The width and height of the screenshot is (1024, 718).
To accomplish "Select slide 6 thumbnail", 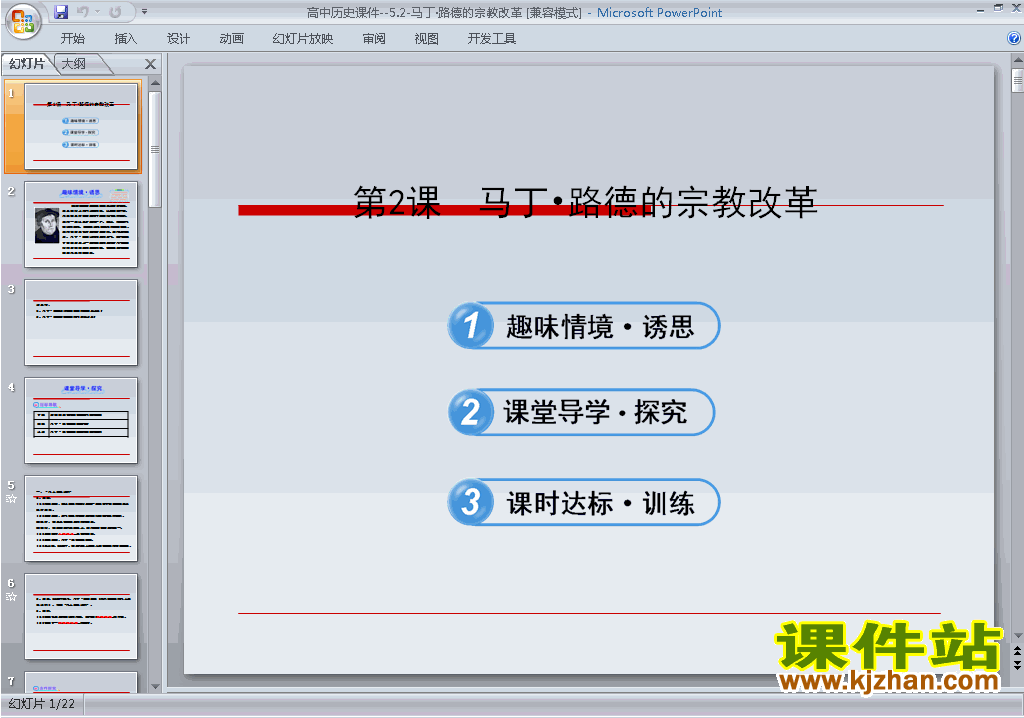I will click(81, 617).
